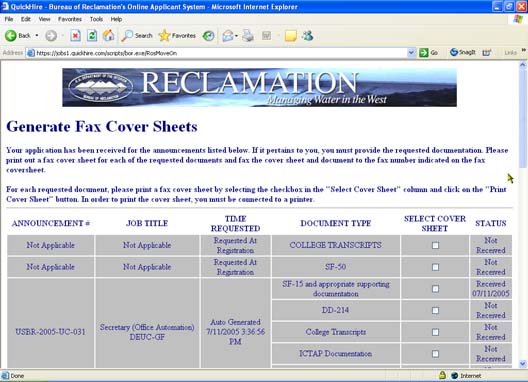Click the Reclamation banner image

[259, 88]
